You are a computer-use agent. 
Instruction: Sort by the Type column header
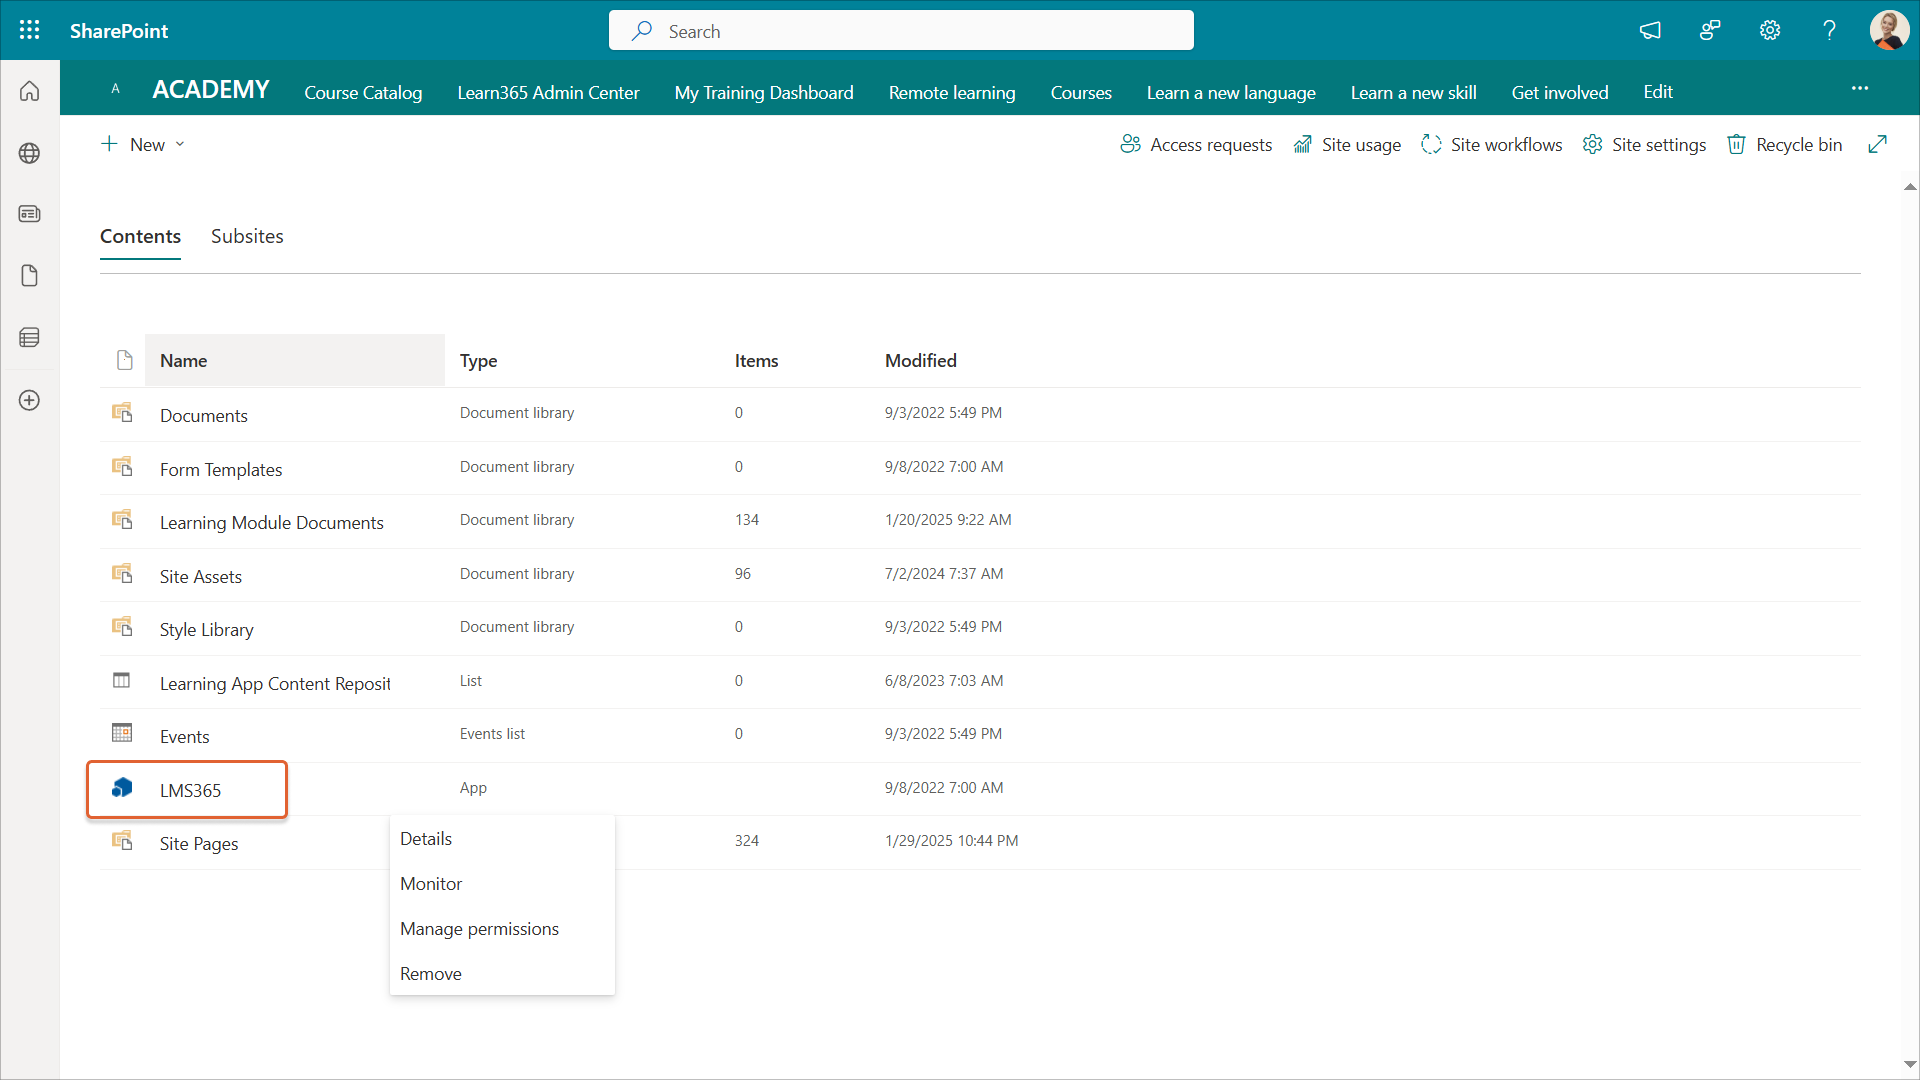point(479,360)
